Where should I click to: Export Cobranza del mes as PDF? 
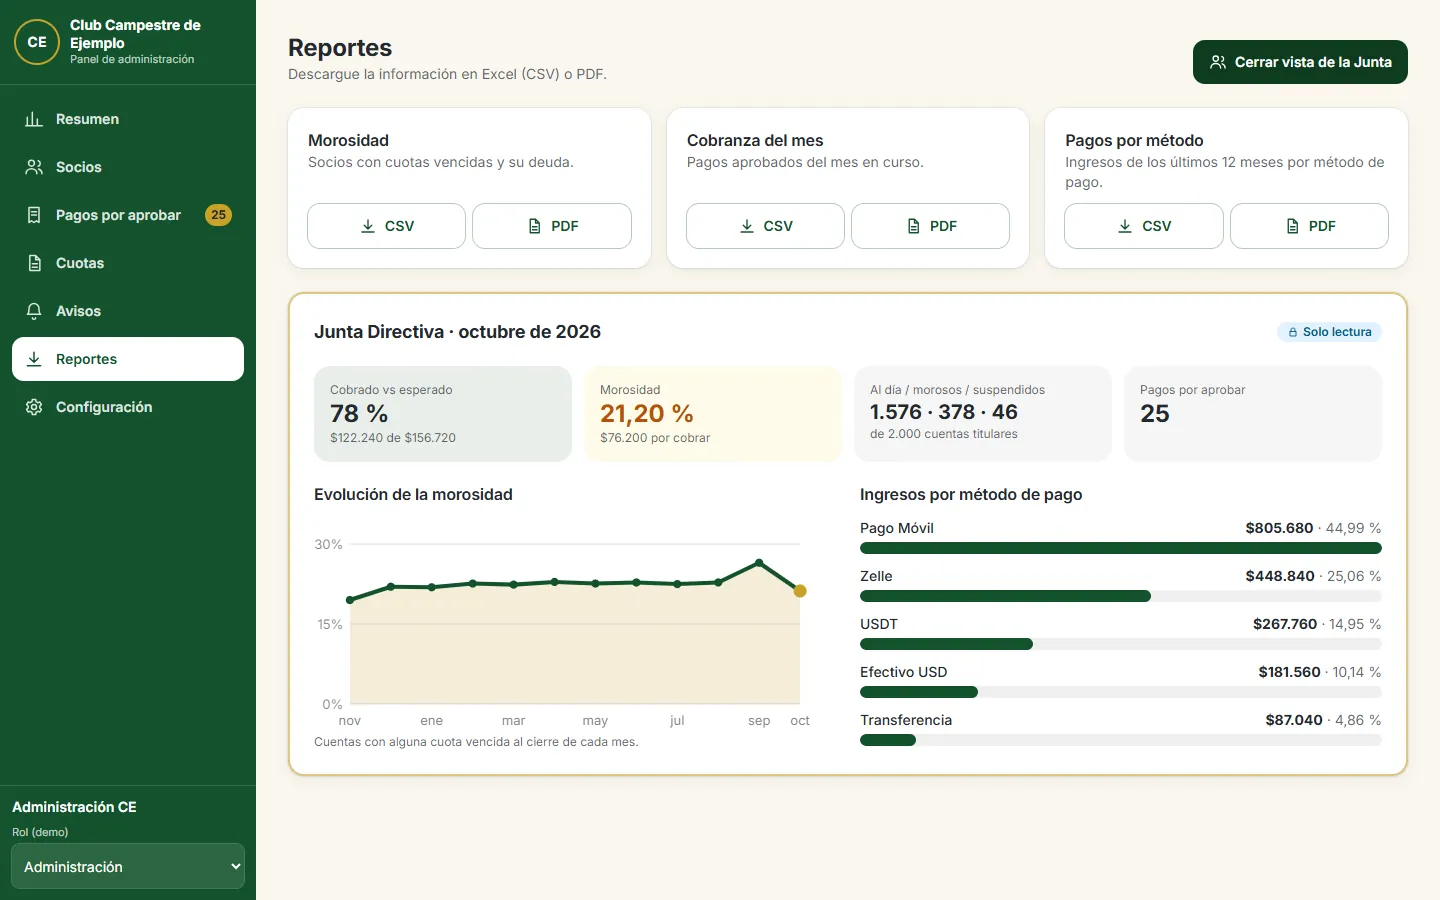(930, 226)
